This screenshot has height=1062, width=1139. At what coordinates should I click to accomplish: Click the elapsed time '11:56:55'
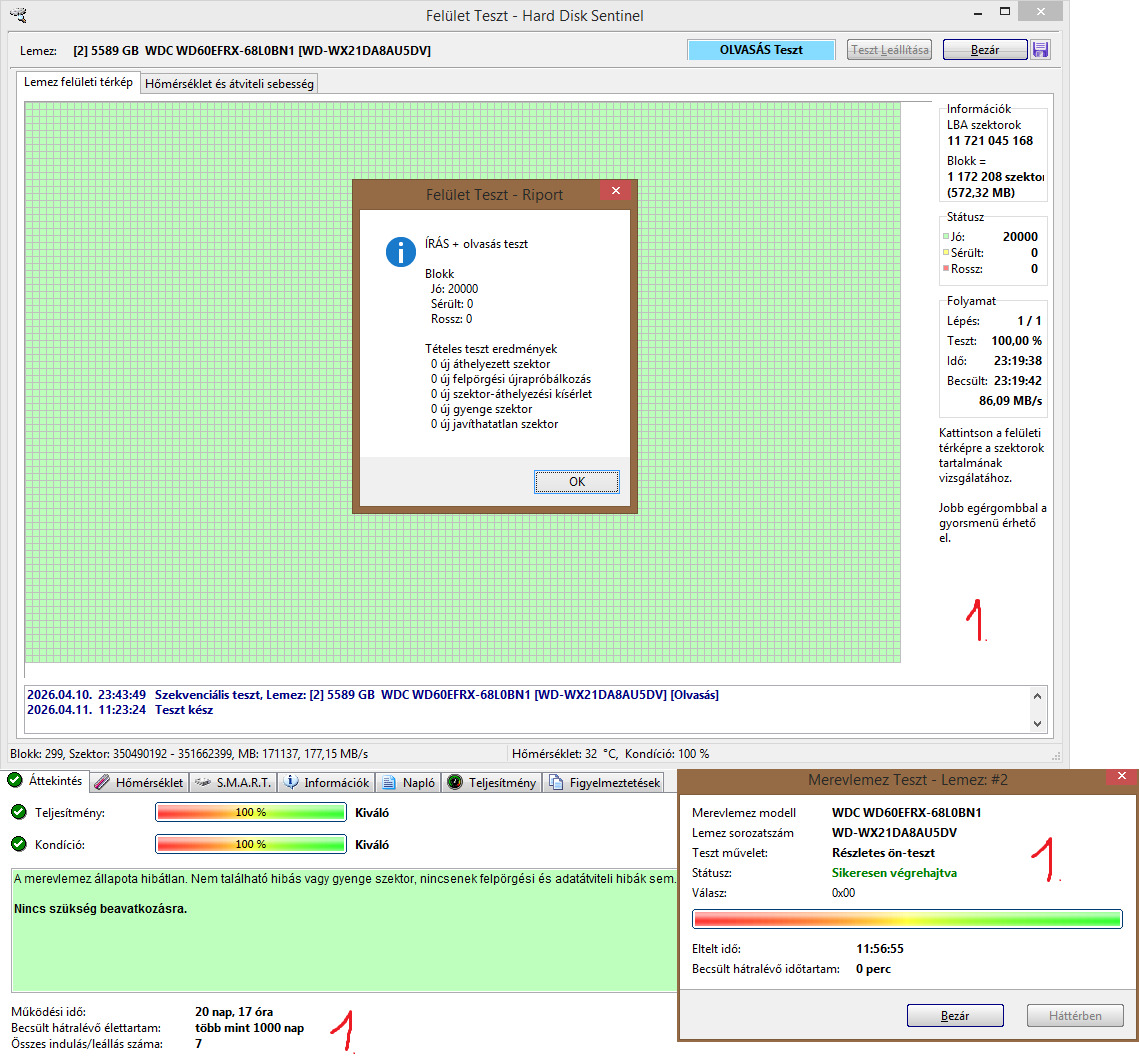880,948
